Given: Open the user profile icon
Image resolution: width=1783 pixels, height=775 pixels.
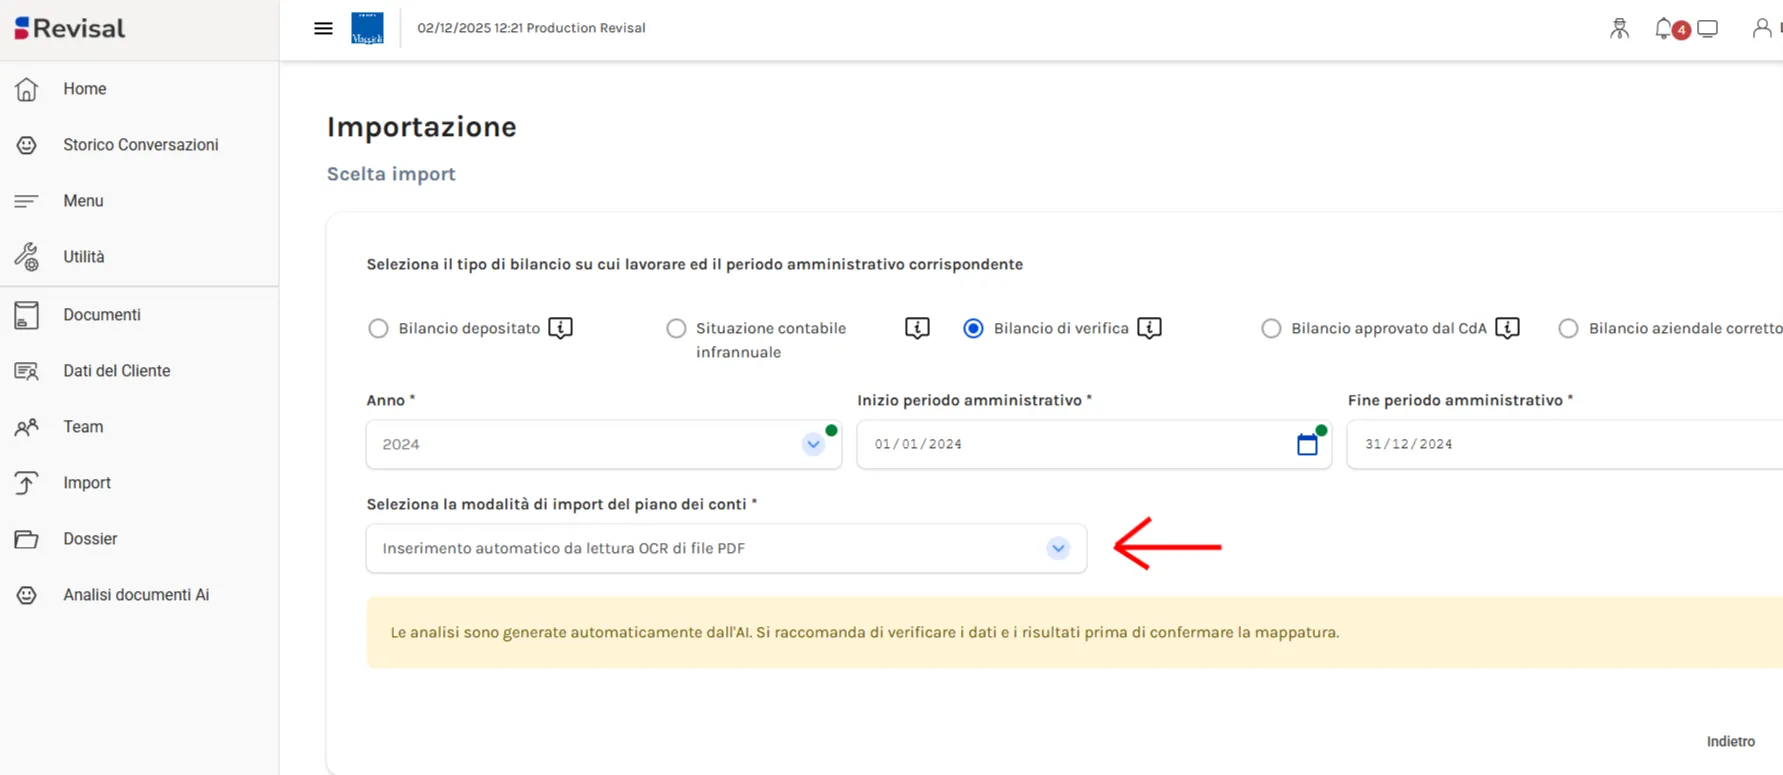Looking at the screenshot, I should 1761,29.
